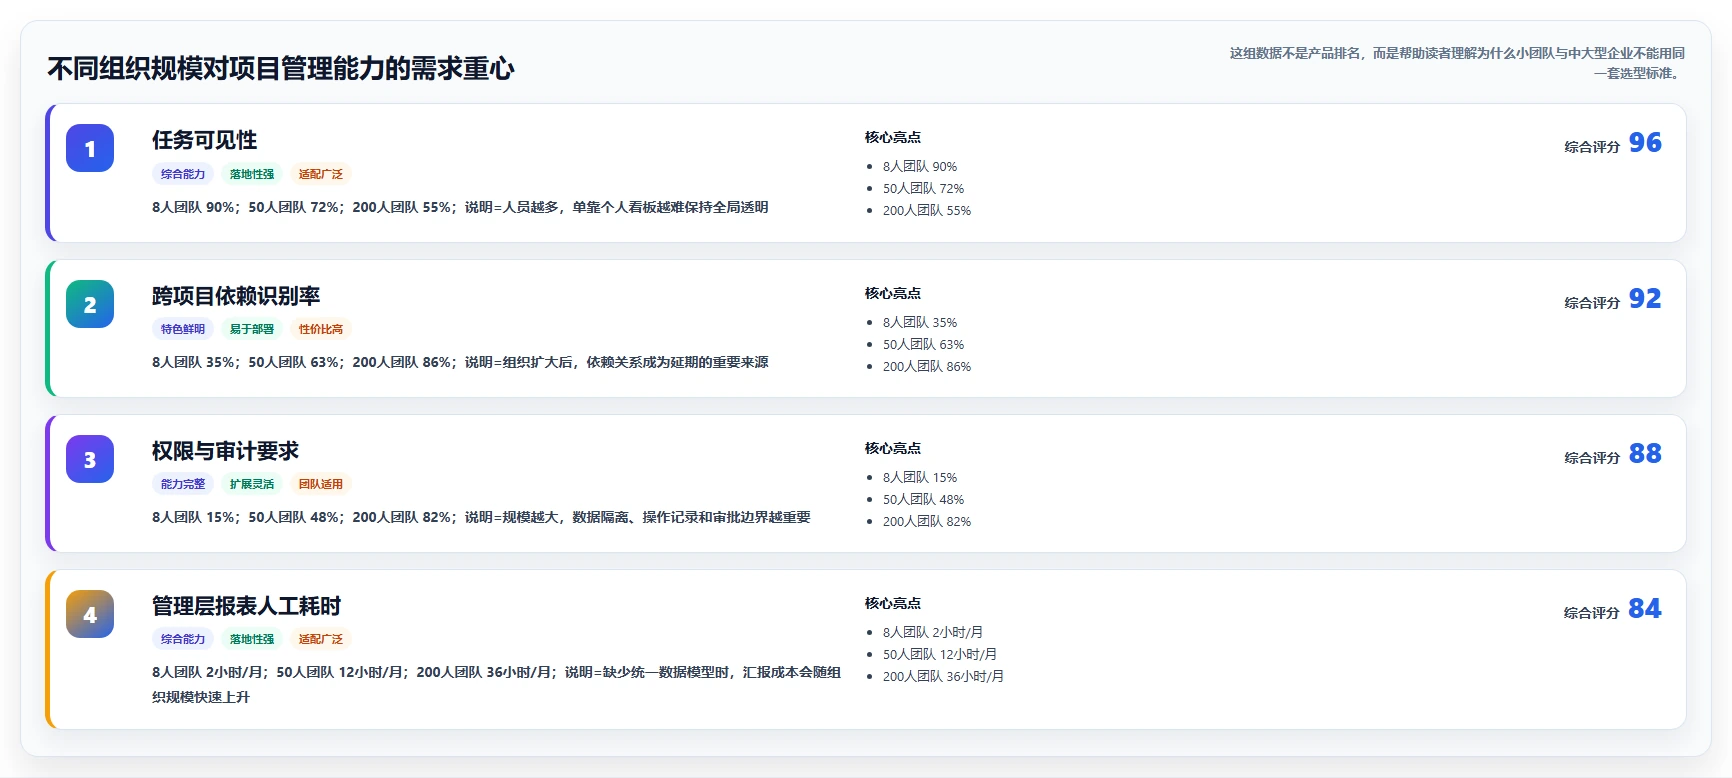Click the 50人团队 72% bullet
1732x778 pixels.
click(924, 189)
